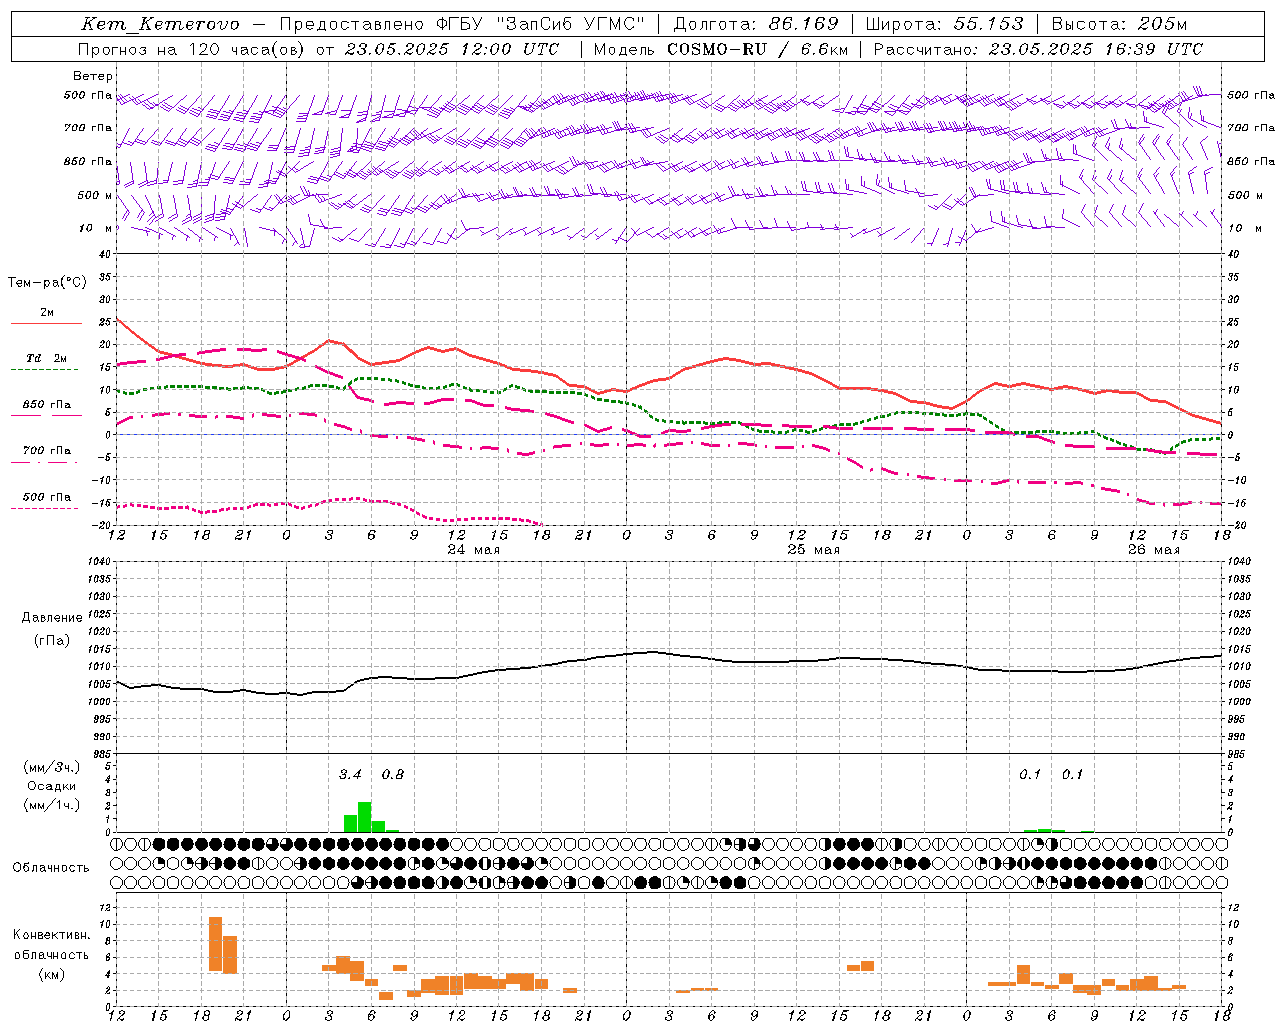The height and width of the screenshot is (1024, 1280).
Task: Click the latitude value 55.153
Action: click(989, 24)
